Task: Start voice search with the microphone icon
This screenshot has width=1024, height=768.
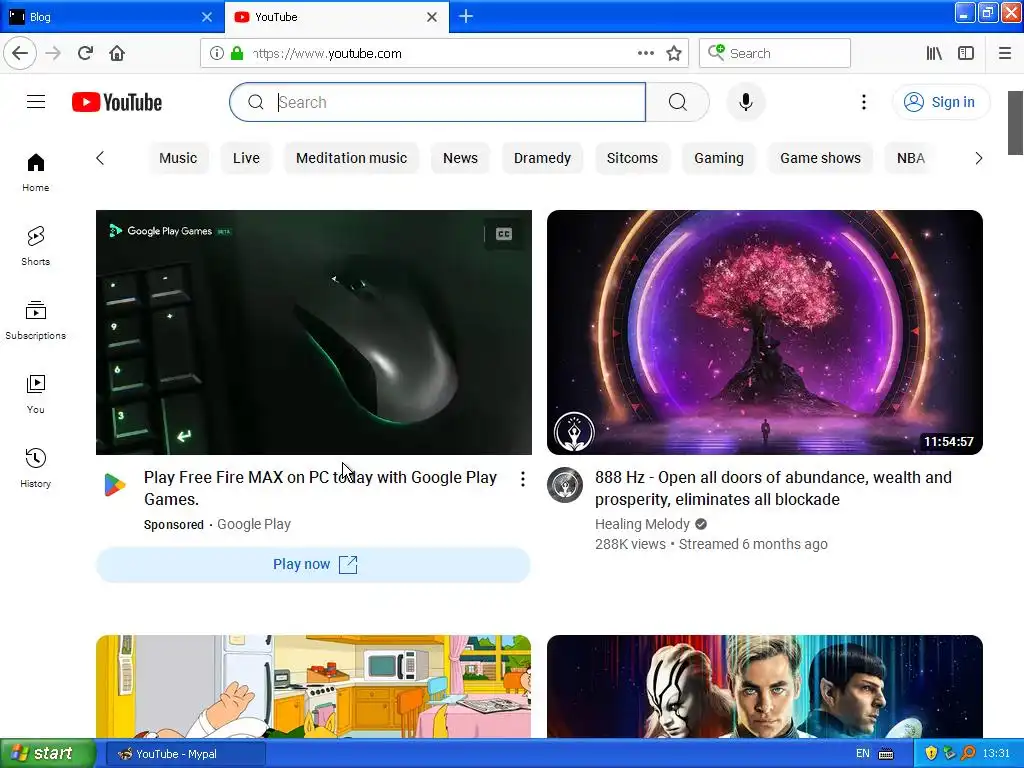Action: [745, 102]
